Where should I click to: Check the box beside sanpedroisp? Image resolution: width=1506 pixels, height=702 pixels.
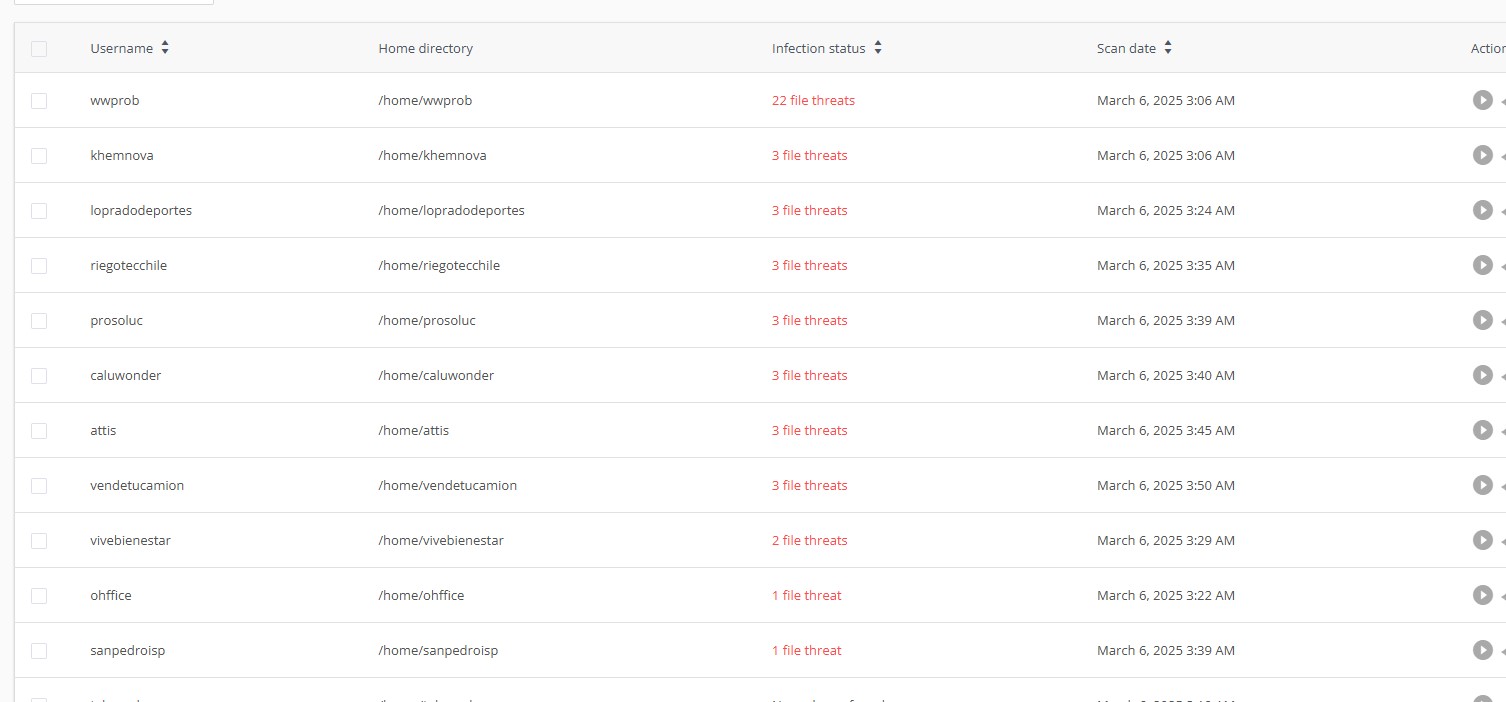[x=39, y=650]
